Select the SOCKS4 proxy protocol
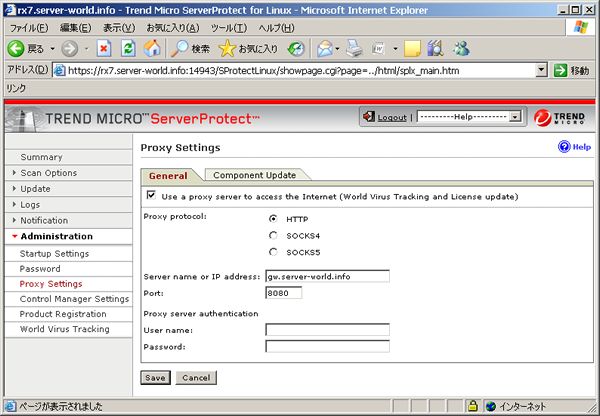Viewport: 600px width, 416px height. (273, 235)
